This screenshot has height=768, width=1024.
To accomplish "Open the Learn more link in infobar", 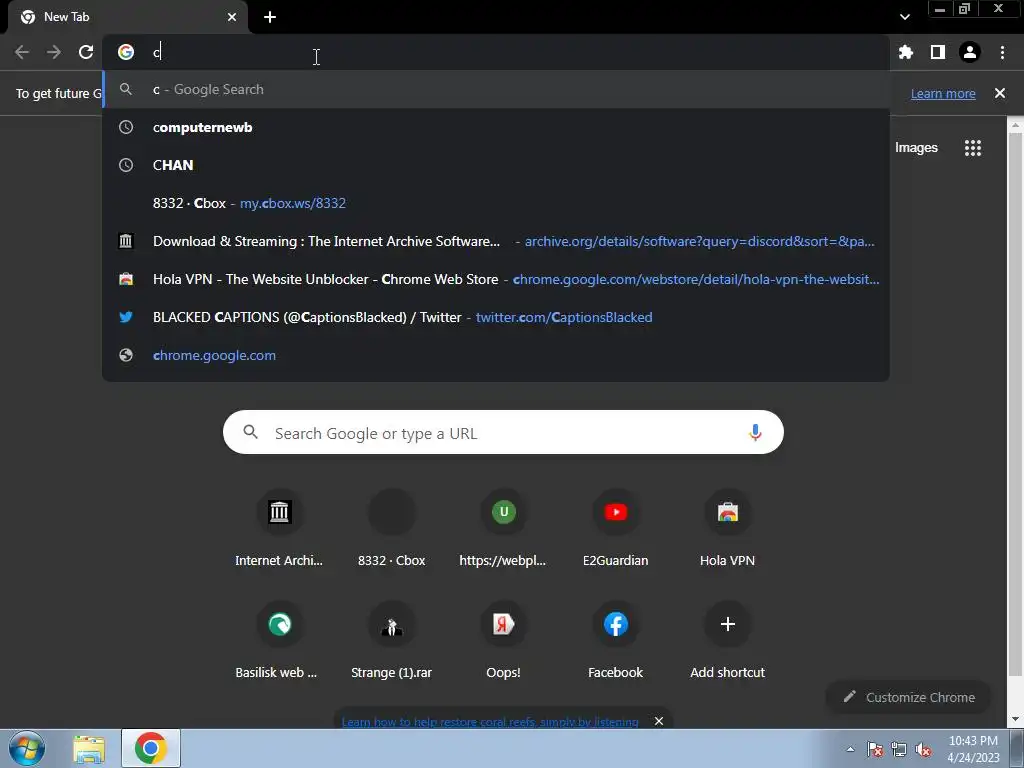I will coord(943,93).
